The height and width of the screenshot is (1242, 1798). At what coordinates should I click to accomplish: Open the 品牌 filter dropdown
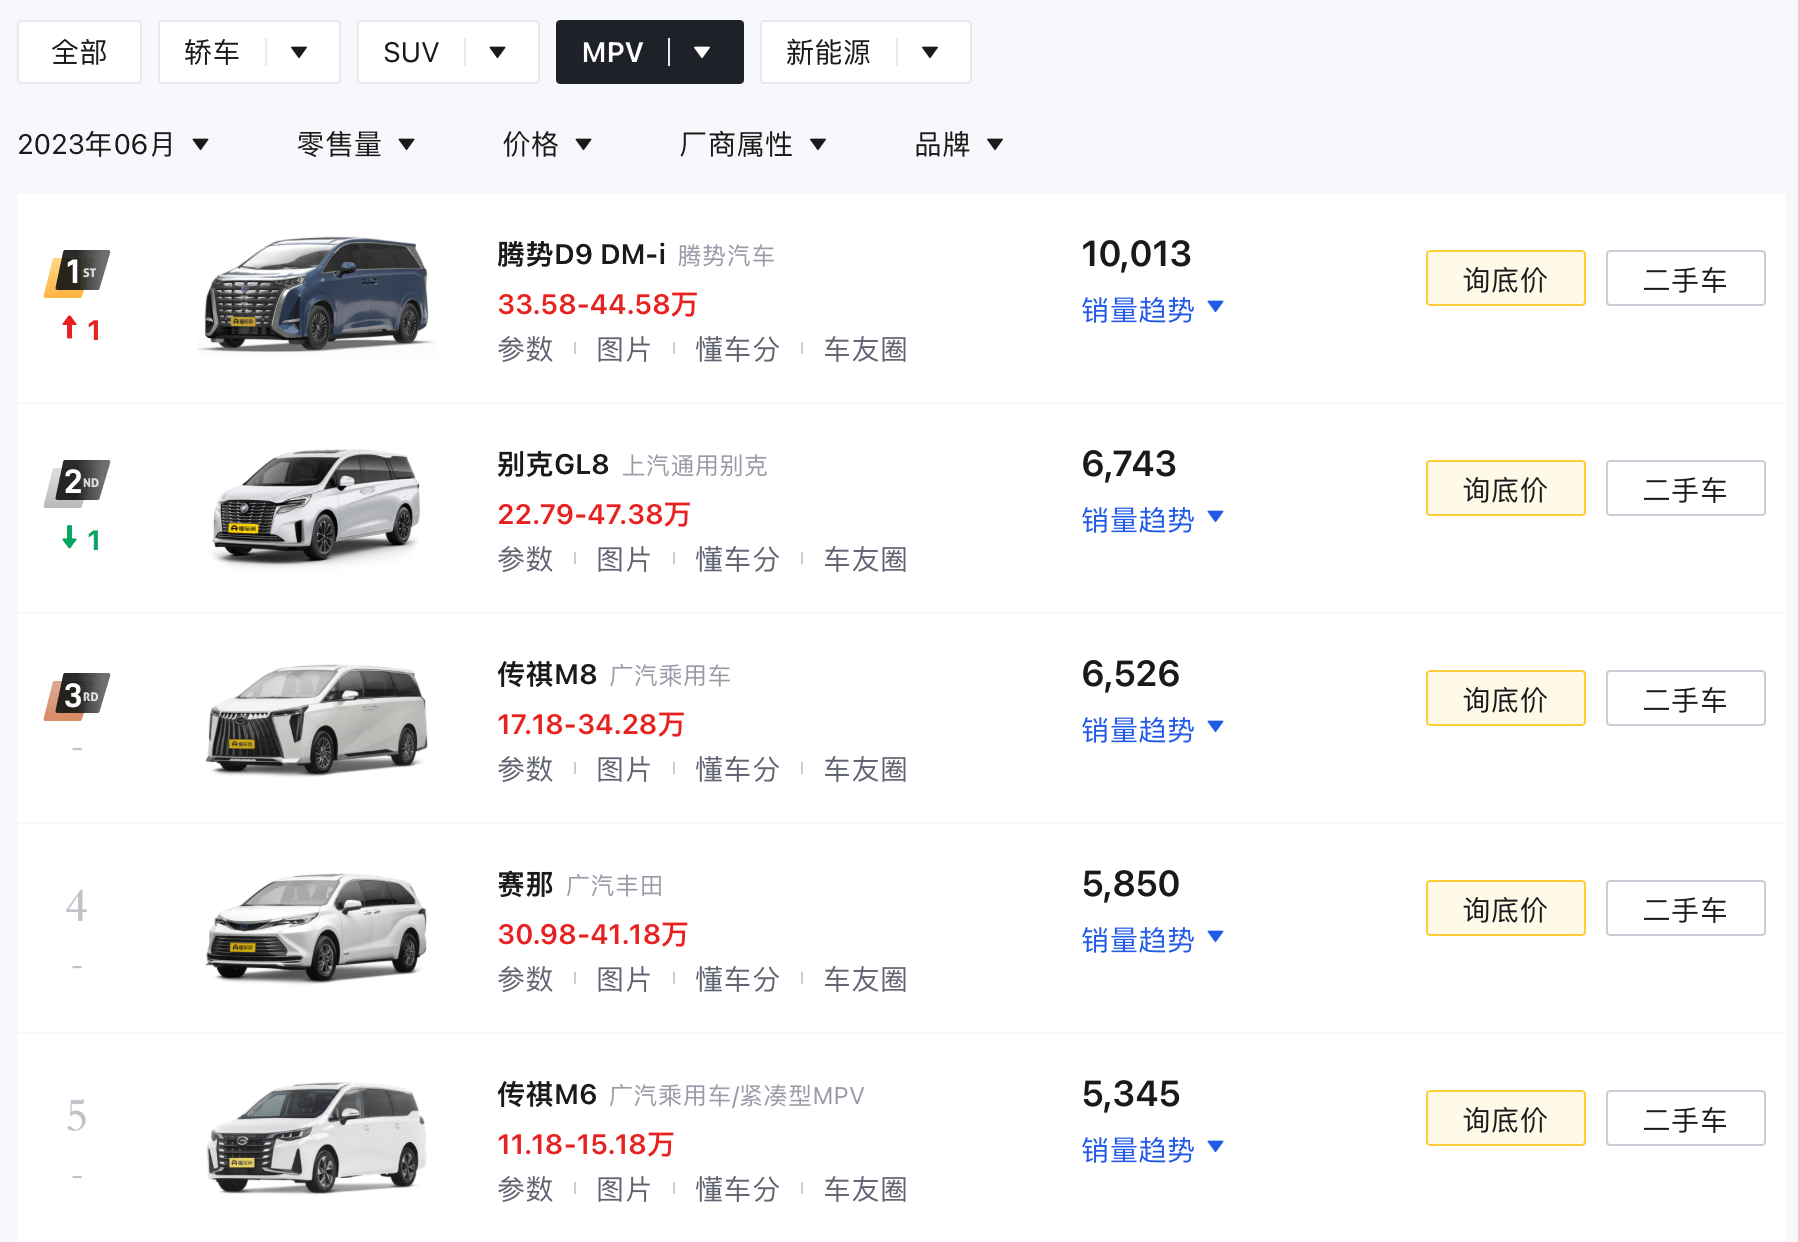pyautogui.click(x=958, y=145)
